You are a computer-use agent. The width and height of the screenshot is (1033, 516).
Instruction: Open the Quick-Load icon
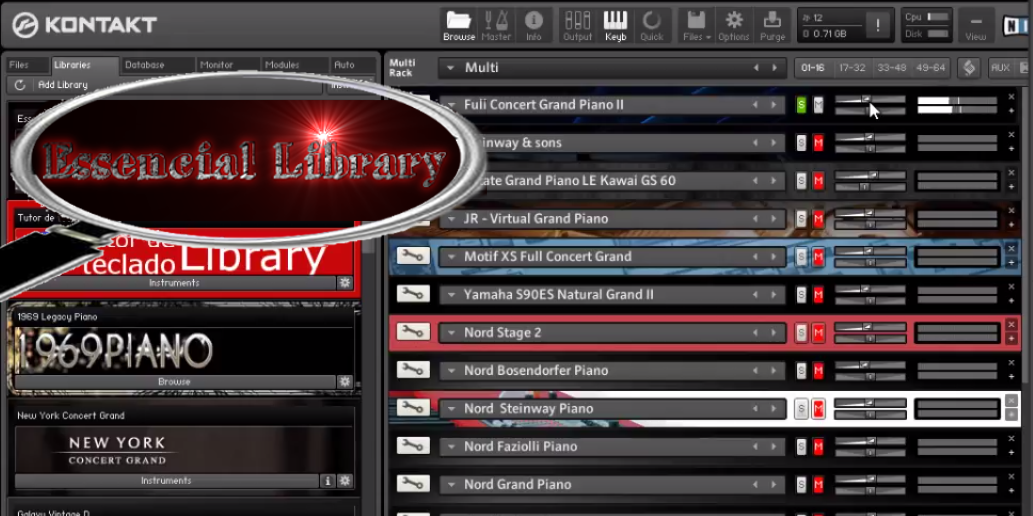coord(652,26)
